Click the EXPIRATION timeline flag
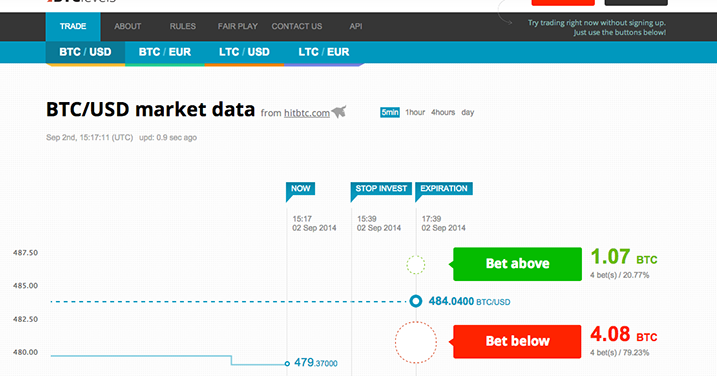The width and height of the screenshot is (717, 376). coord(444,188)
